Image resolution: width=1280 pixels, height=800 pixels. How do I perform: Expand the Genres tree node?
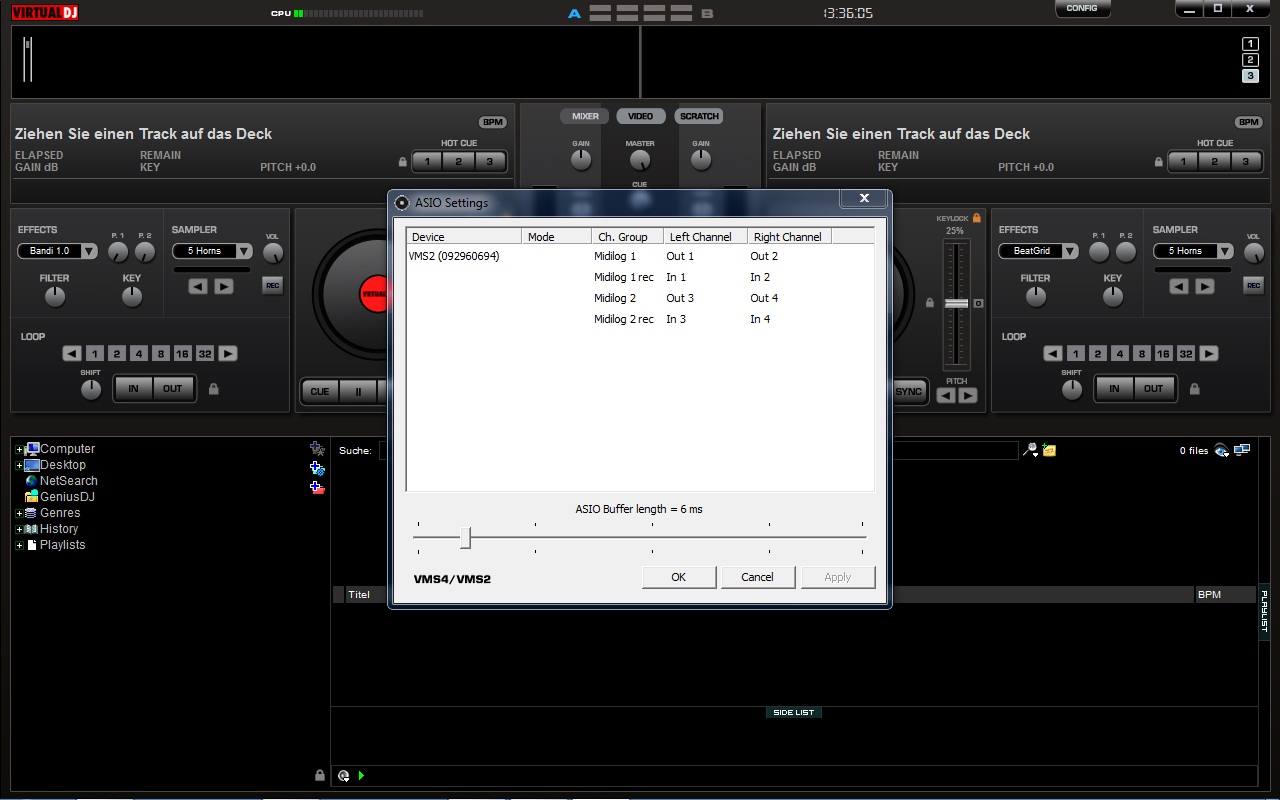(x=19, y=513)
